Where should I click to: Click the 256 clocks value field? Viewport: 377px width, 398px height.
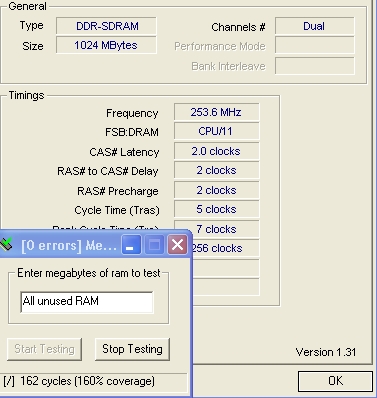click(x=225, y=248)
